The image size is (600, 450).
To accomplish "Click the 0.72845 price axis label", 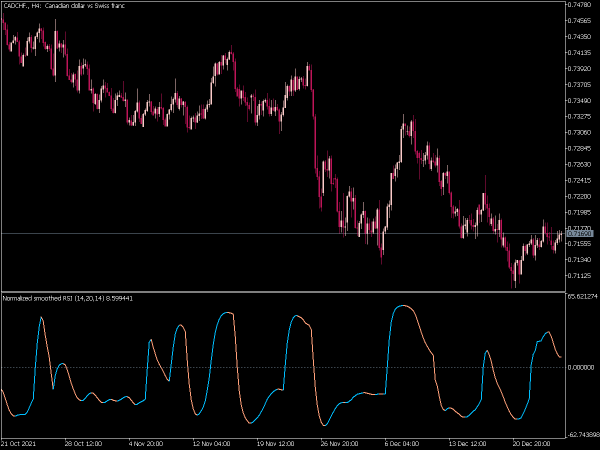I will pyautogui.click(x=580, y=148).
